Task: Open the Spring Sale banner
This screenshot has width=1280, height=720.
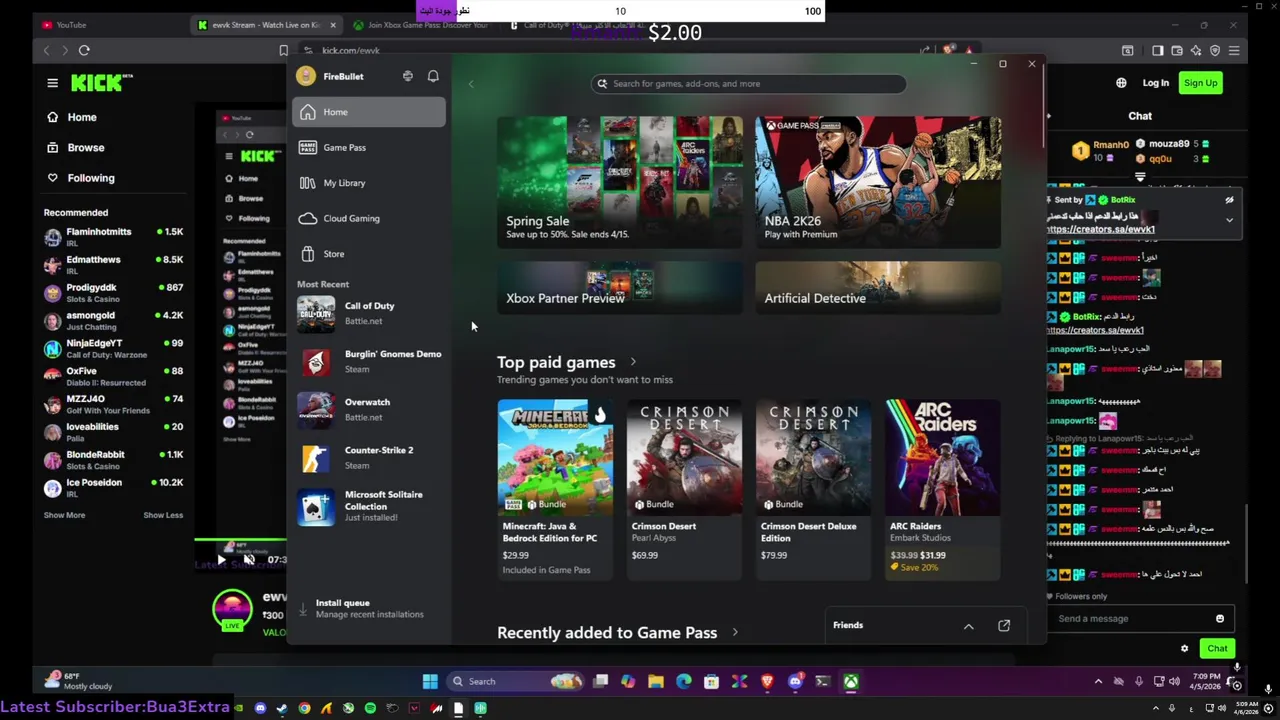Action: tap(620, 182)
